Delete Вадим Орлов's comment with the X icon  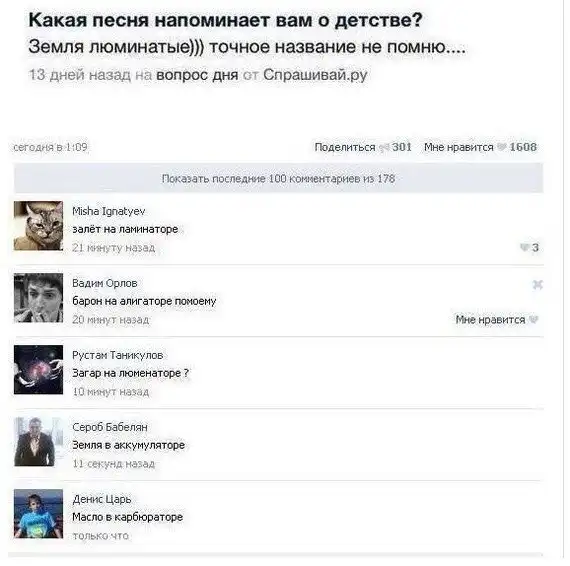click(537, 284)
